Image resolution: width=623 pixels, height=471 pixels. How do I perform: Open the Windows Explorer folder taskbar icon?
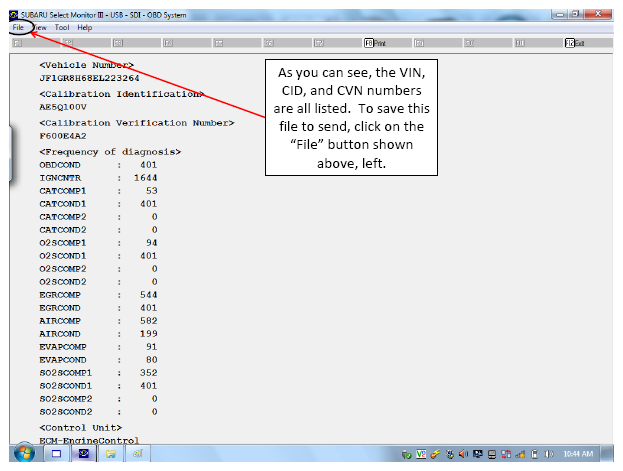(x=110, y=454)
